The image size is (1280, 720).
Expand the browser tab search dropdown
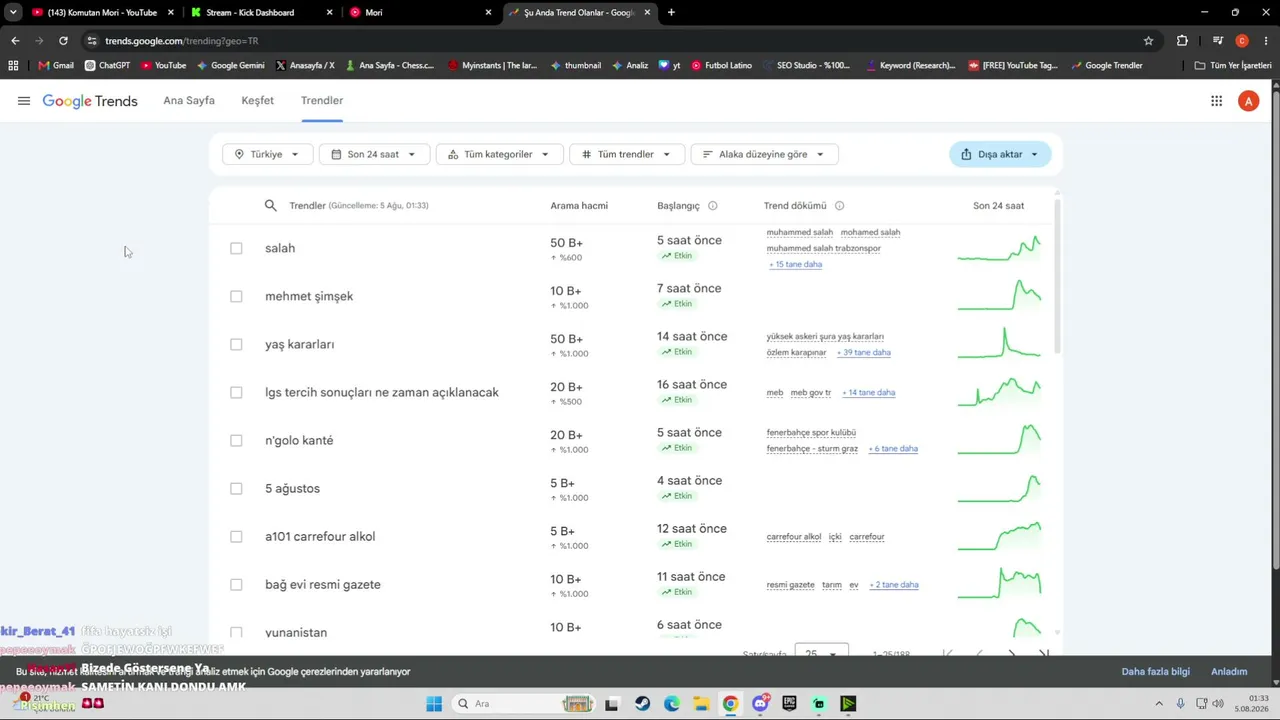click(13, 13)
